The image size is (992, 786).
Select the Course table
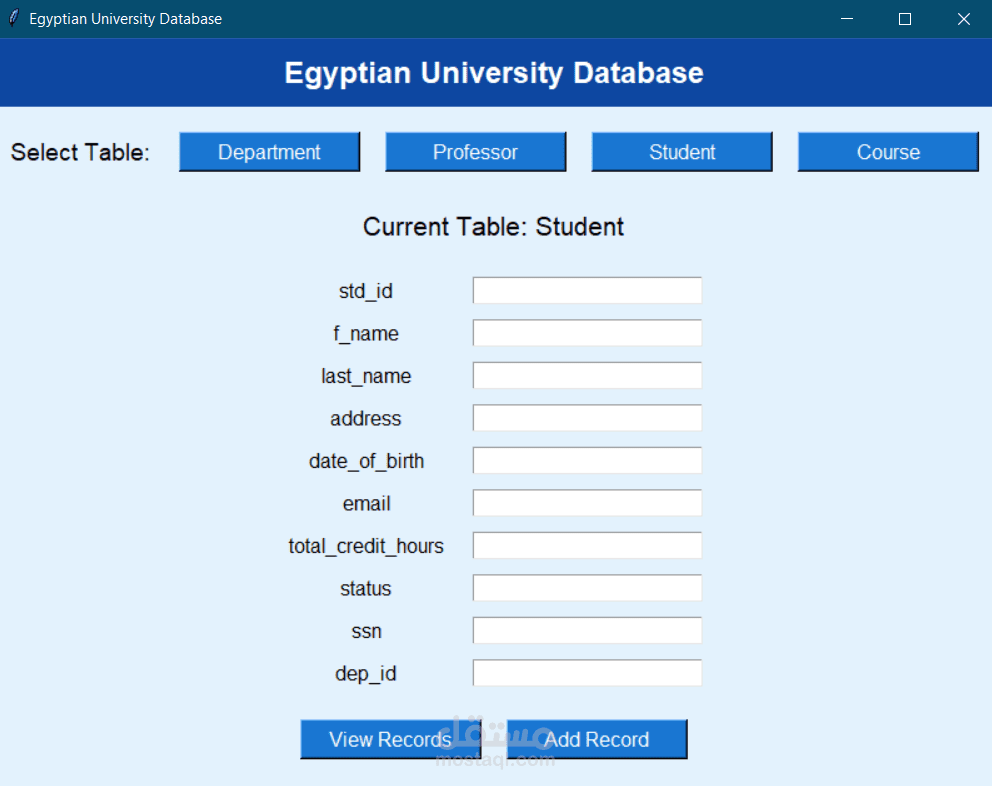click(887, 151)
